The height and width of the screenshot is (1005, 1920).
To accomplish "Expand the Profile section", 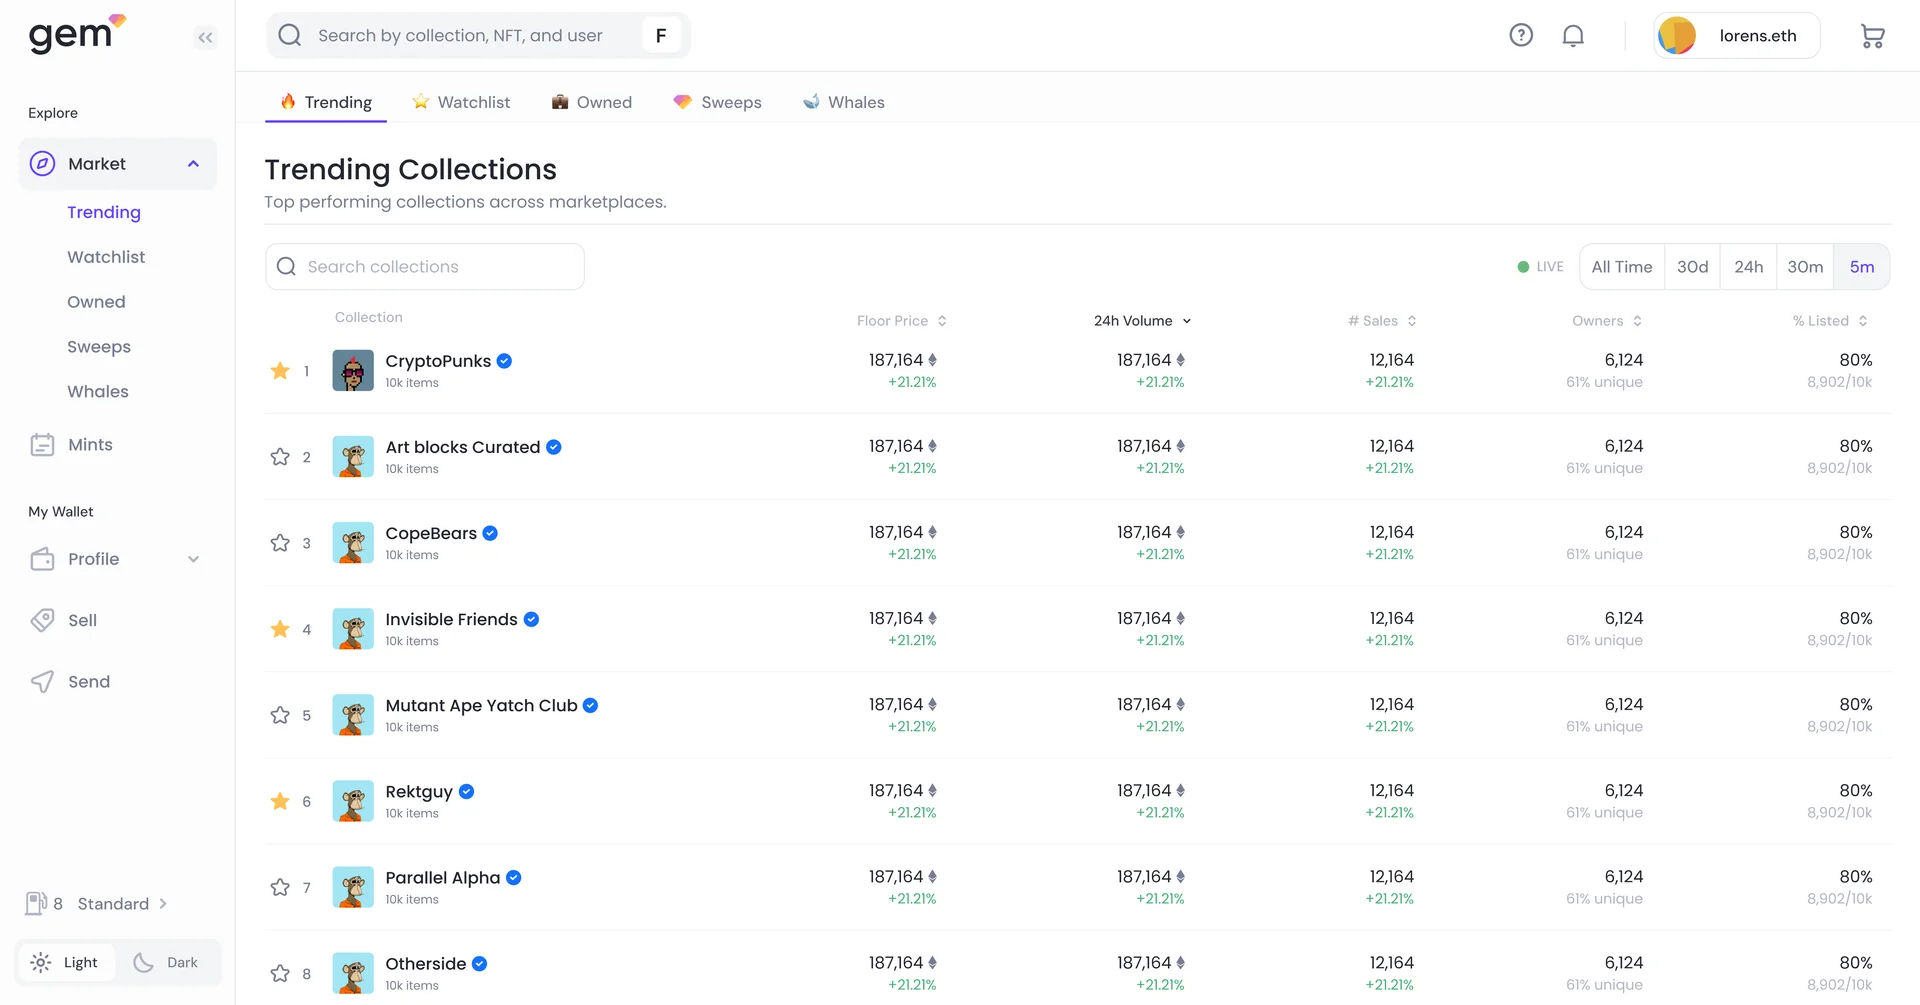I will click(x=194, y=559).
